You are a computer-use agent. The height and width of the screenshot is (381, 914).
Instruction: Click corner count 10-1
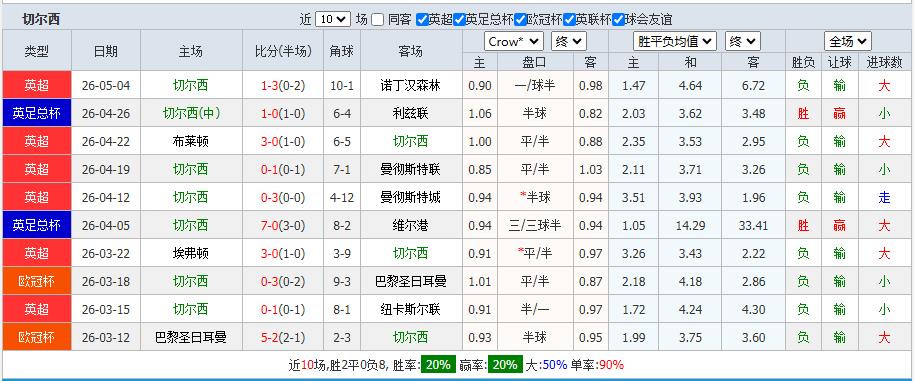342,86
